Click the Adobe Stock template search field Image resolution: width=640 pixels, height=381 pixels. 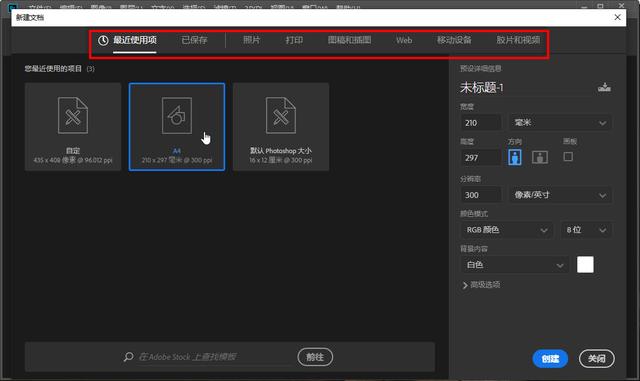click(x=214, y=357)
